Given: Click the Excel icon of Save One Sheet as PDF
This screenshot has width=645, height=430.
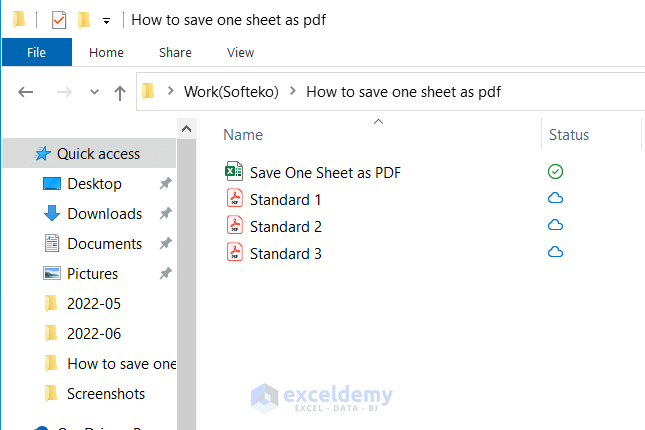Looking at the screenshot, I should [x=234, y=172].
